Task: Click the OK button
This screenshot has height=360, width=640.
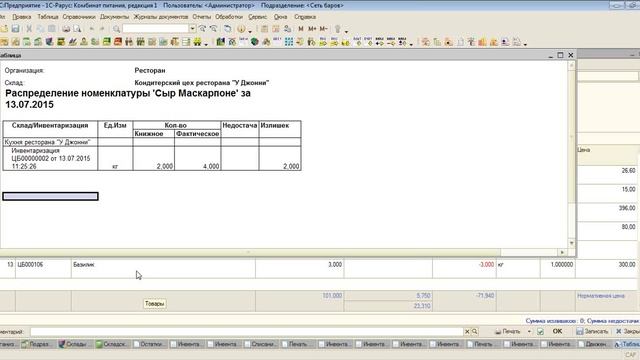Action: coord(557,331)
